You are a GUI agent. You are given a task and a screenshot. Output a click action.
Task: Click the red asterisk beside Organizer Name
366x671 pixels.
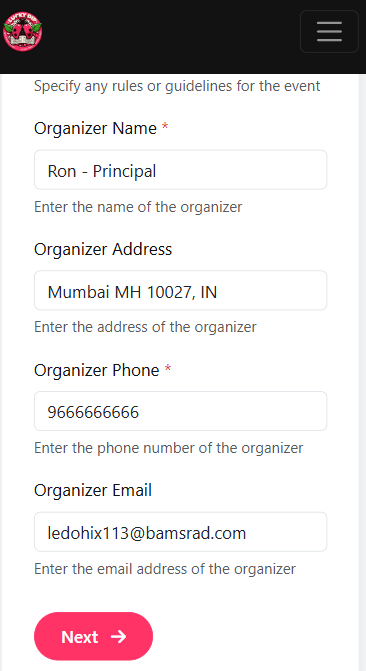click(165, 127)
